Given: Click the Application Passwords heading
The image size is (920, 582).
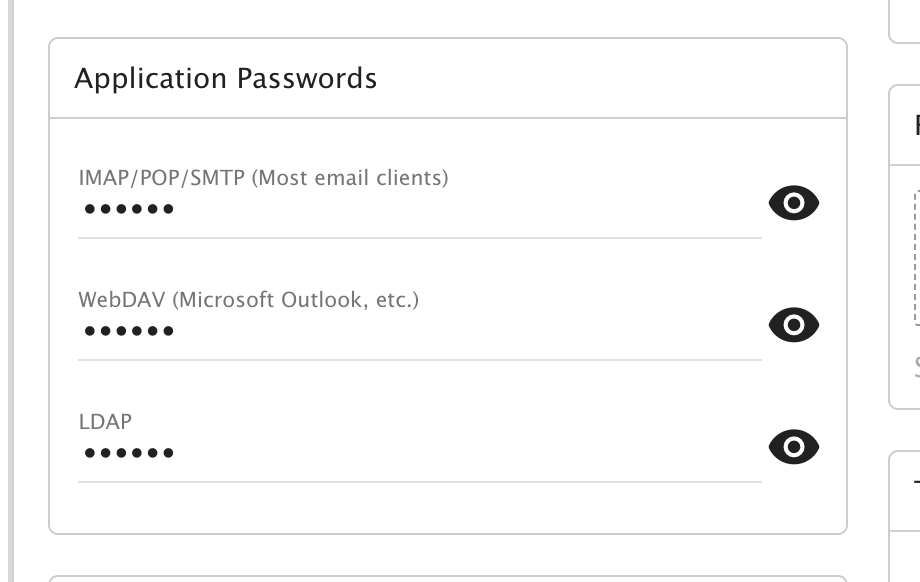Looking at the screenshot, I should (226, 78).
